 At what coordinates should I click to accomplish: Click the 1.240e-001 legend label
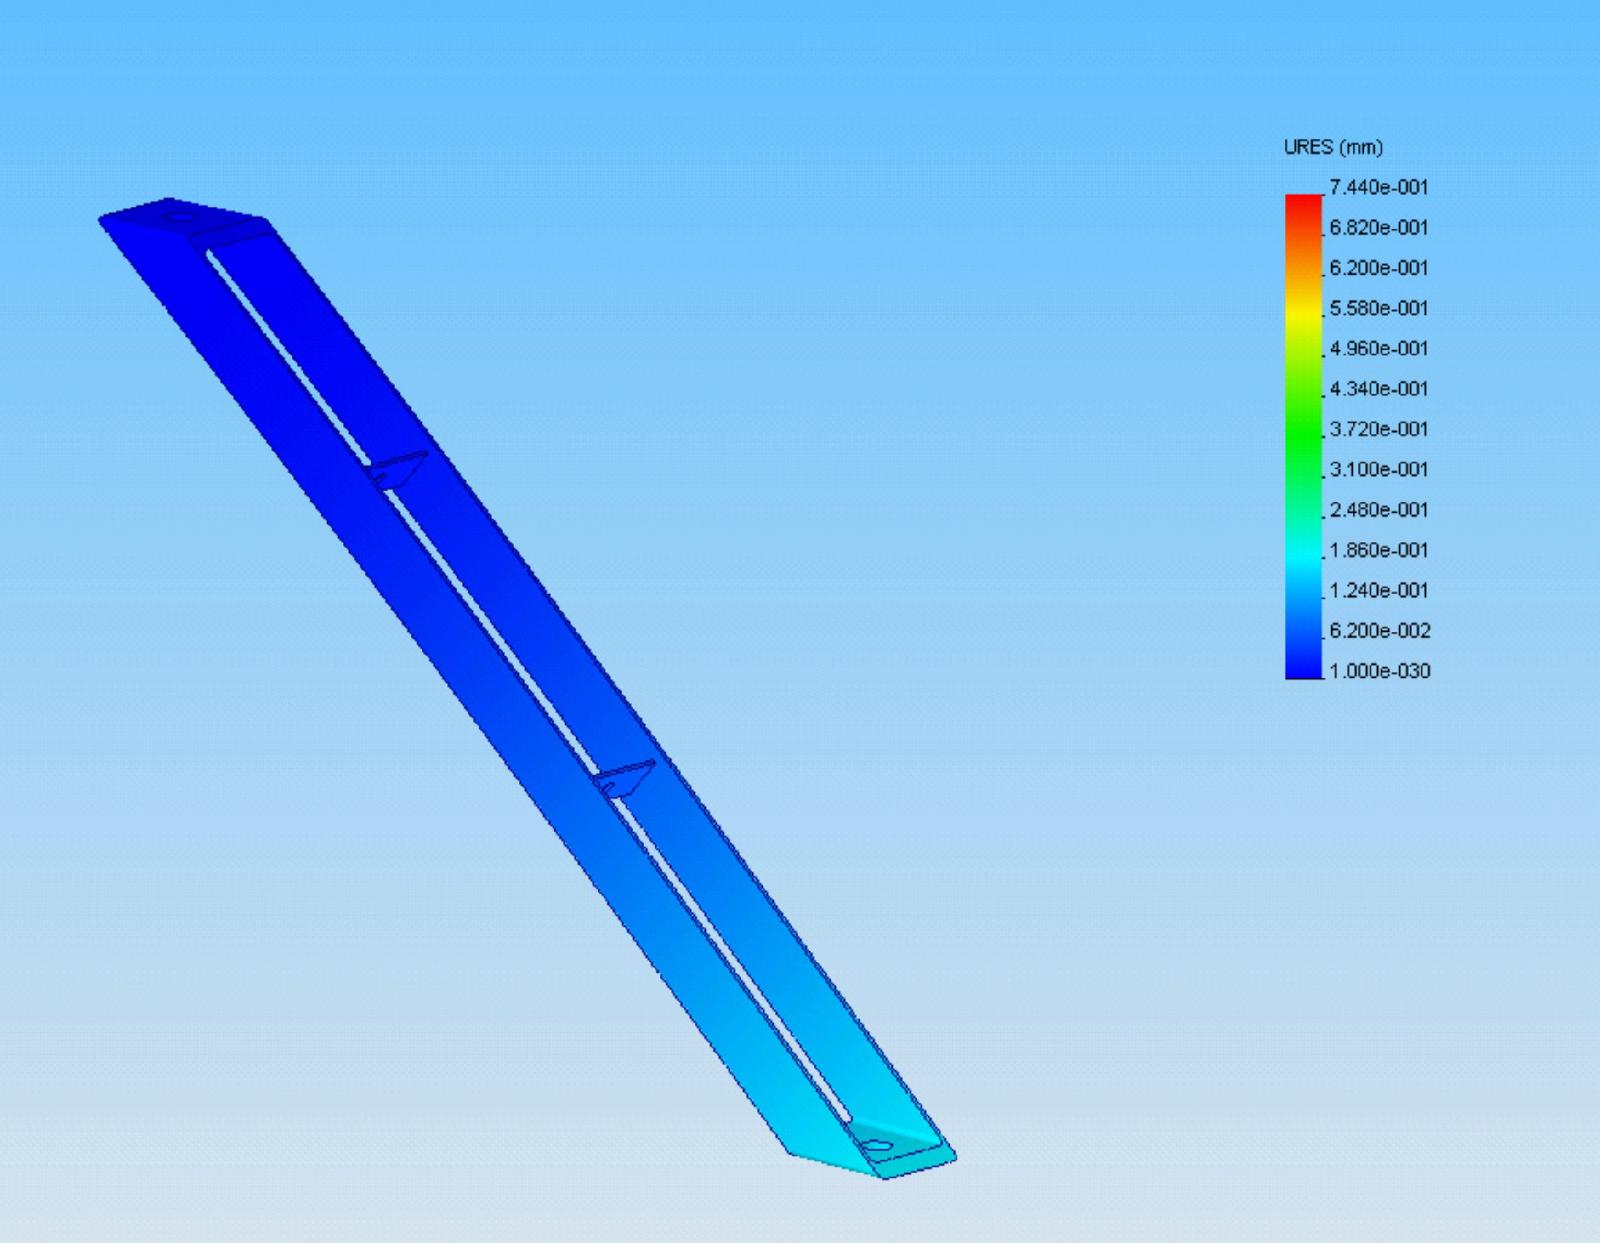pos(1379,590)
